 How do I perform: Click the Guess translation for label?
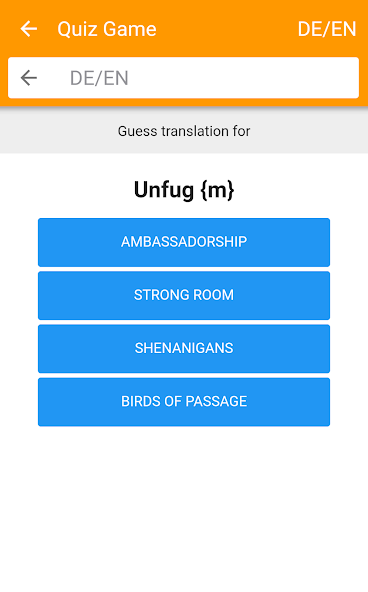[184, 131]
